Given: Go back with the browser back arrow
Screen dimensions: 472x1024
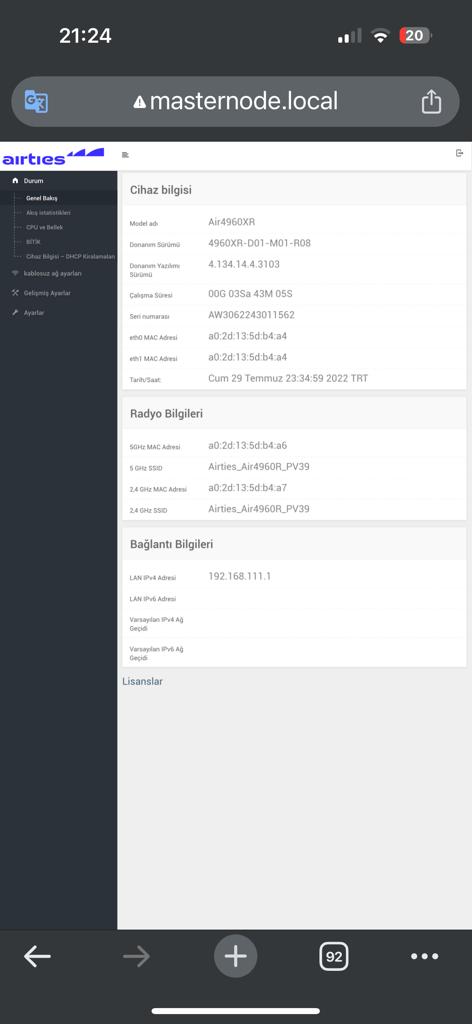Looking at the screenshot, I should click(37, 957).
